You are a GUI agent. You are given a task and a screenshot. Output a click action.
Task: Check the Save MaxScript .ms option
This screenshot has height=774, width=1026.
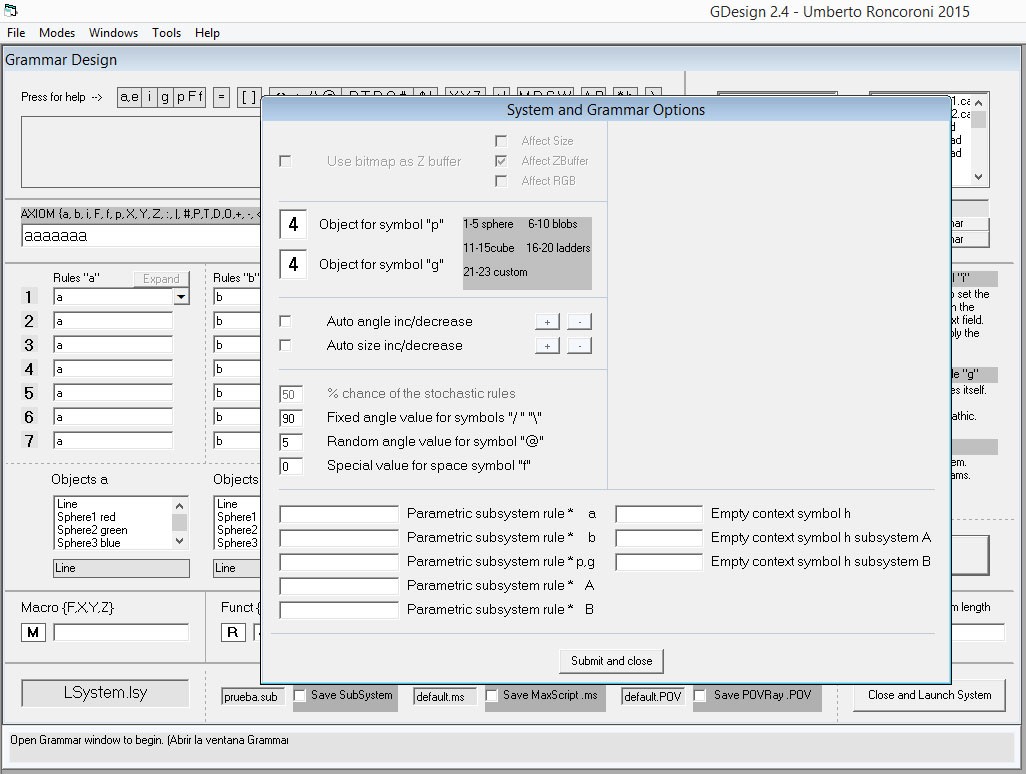492,695
